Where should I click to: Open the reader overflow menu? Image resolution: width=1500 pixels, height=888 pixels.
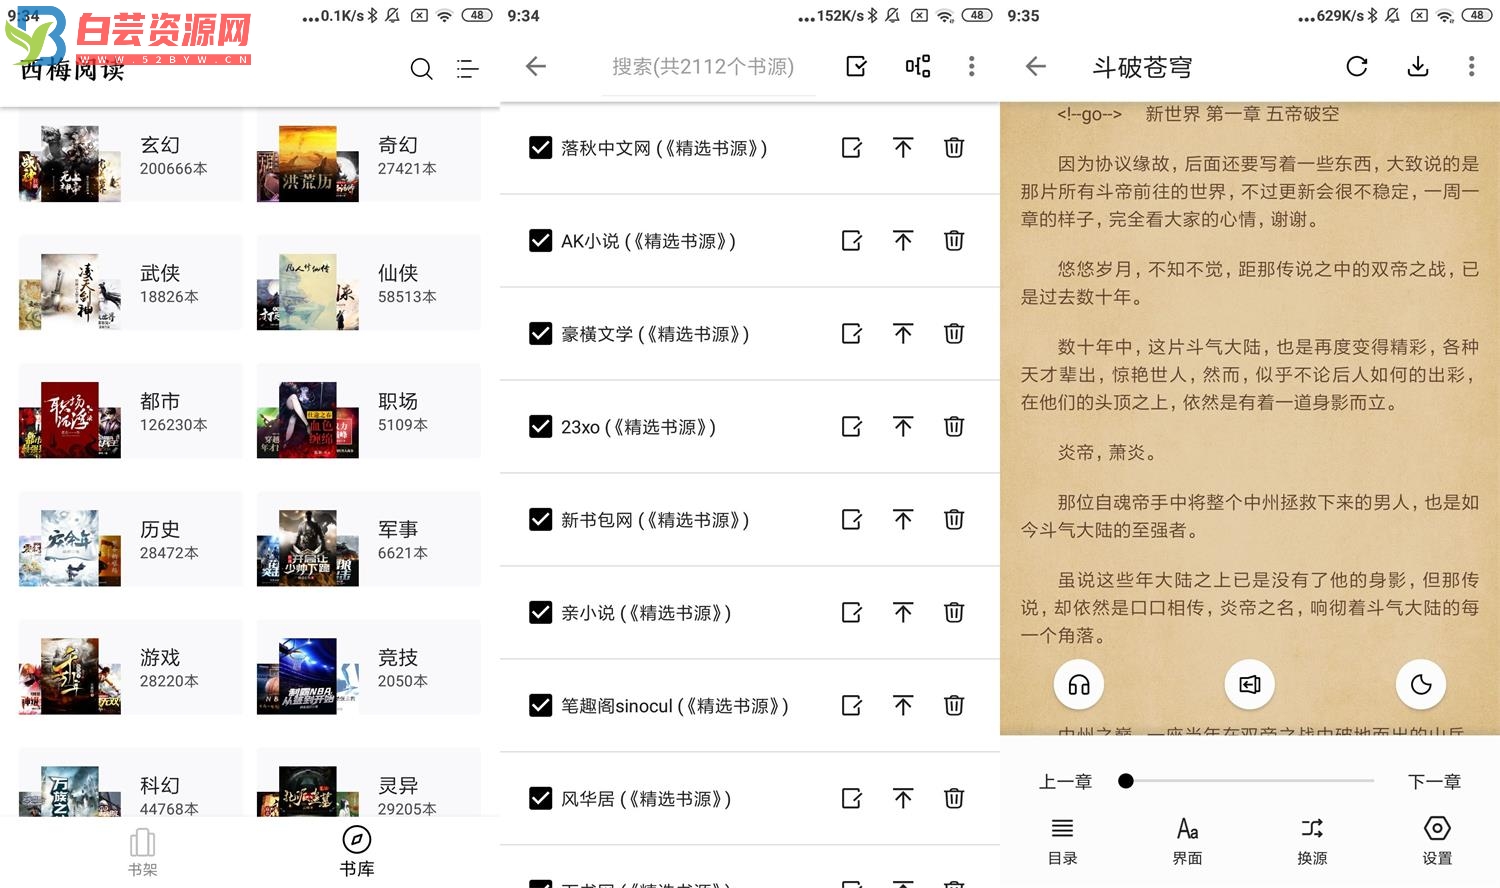[1471, 66]
